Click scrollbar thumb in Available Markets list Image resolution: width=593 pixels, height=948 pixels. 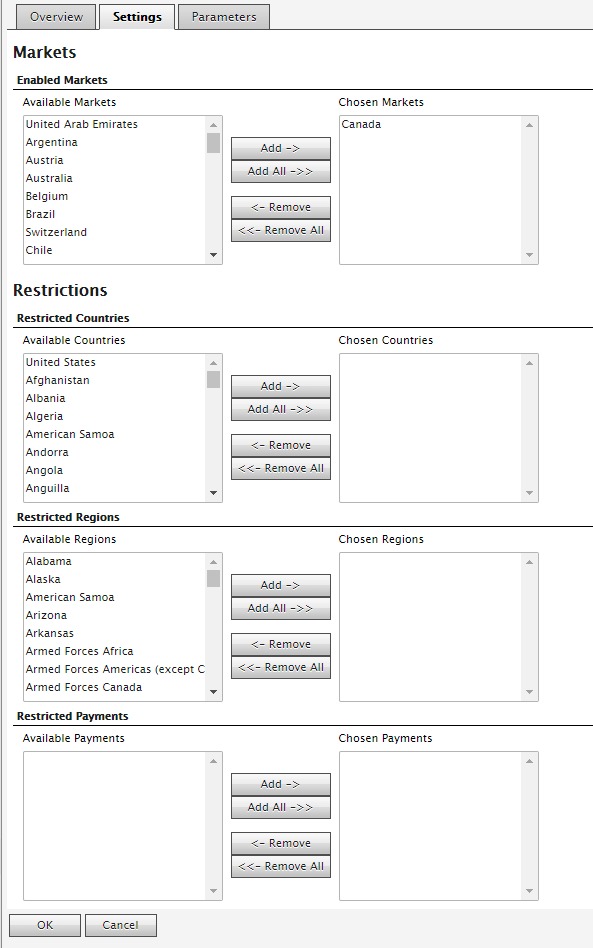pyautogui.click(x=213, y=143)
